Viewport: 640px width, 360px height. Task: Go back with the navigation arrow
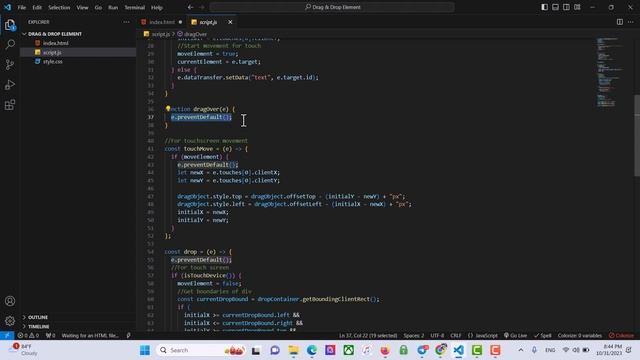190,7
